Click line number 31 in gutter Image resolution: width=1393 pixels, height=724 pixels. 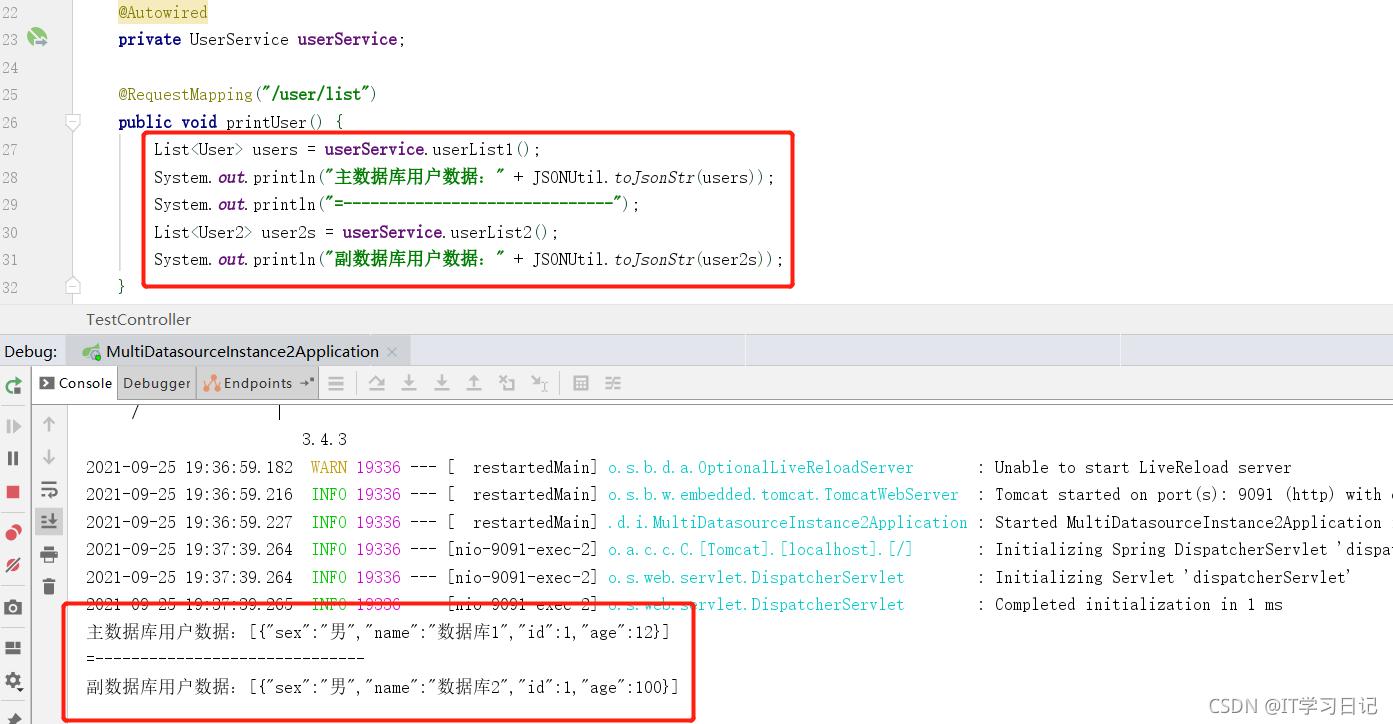[10, 259]
